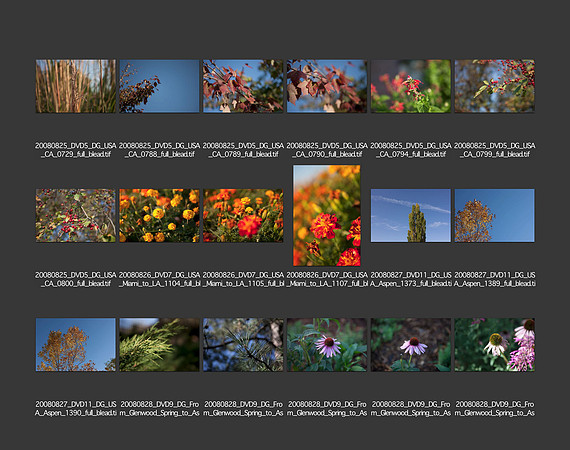
Task: Click the label '_Miami_to_LA_1105_full_bl'
Action: pos(243,284)
